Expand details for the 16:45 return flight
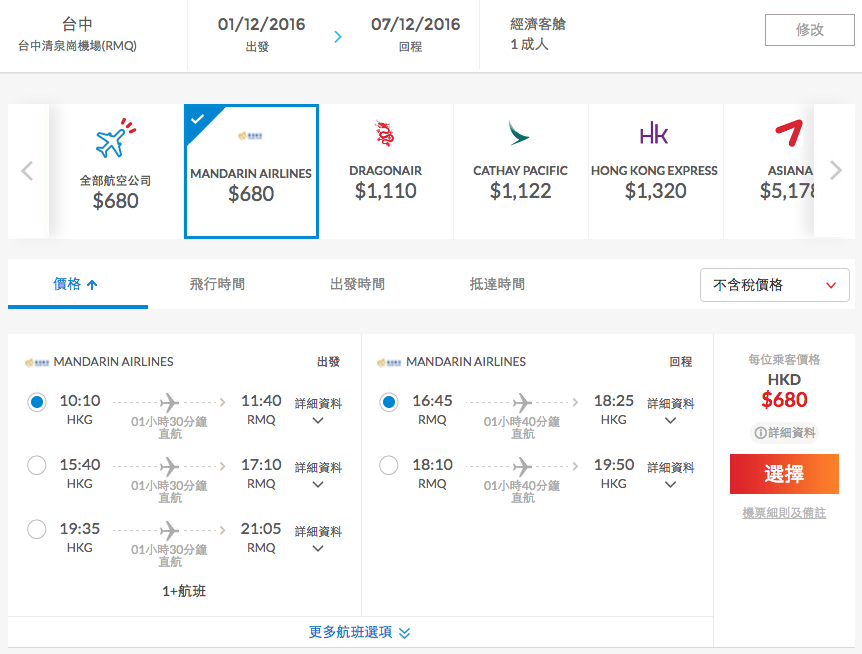 pos(670,411)
